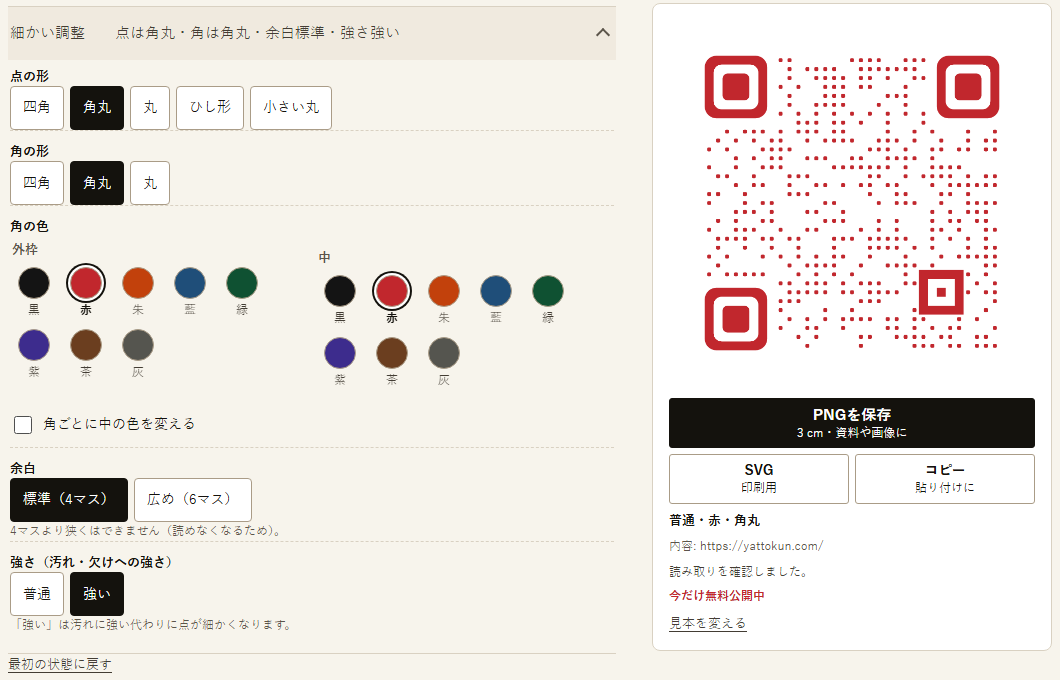Click the 今だけ無料公開中 notice

(x=717, y=596)
